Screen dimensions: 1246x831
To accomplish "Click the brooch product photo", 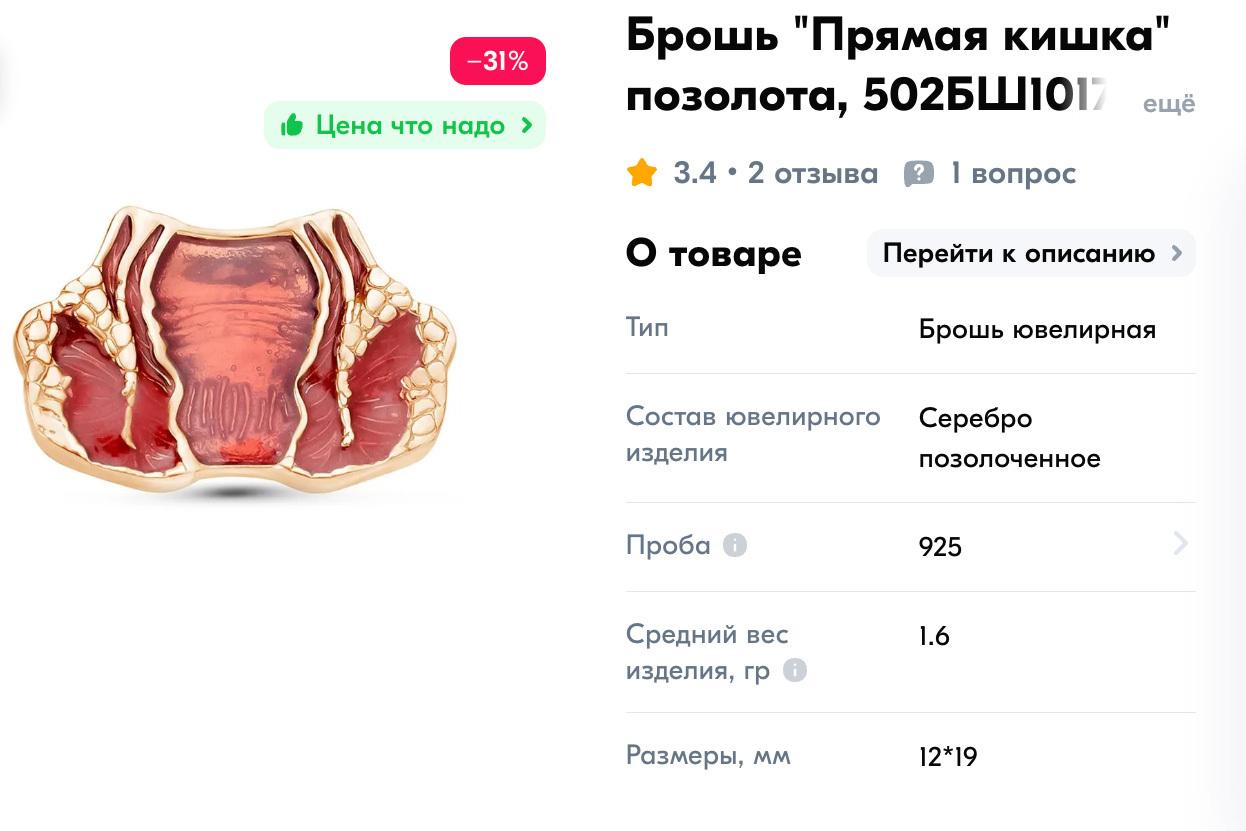I will [x=235, y=350].
